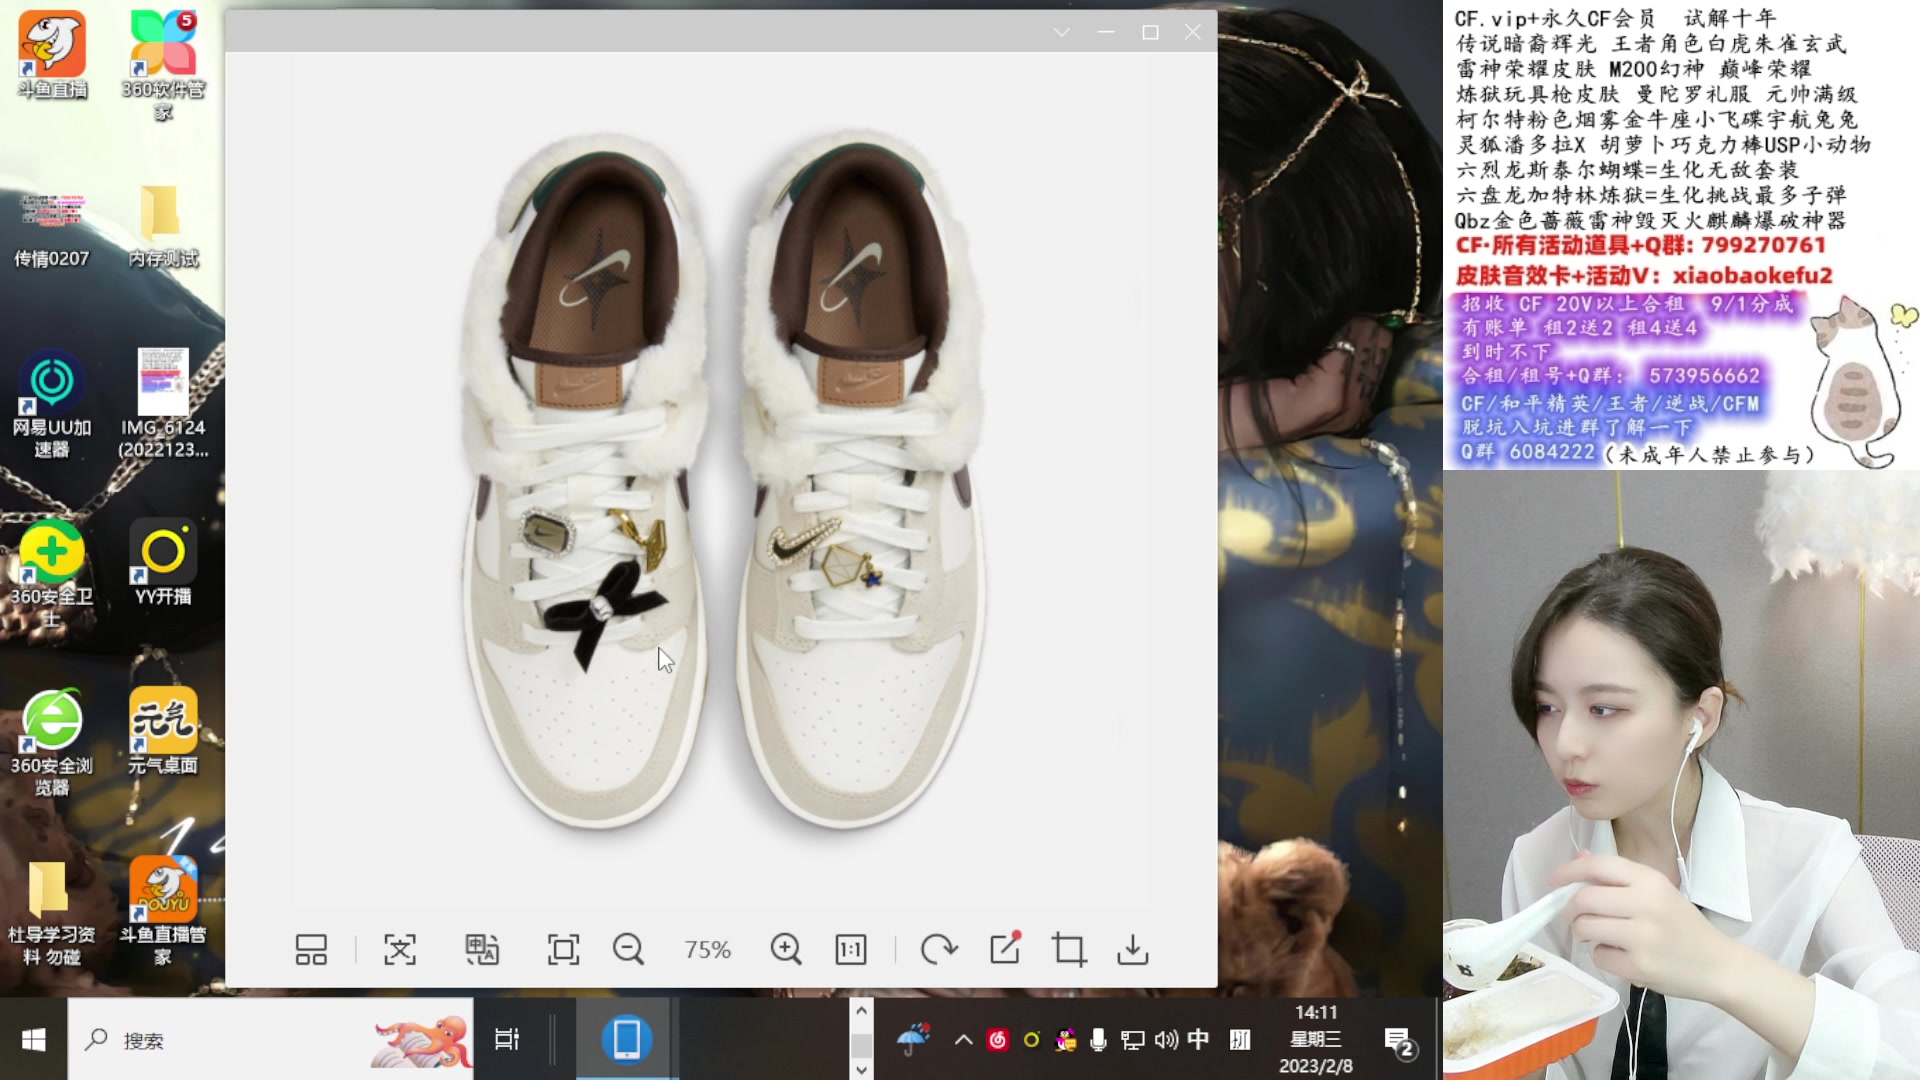Viewport: 1920px width, 1080px height.
Task: Open network status tray icon
Action: (x=1132, y=1040)
